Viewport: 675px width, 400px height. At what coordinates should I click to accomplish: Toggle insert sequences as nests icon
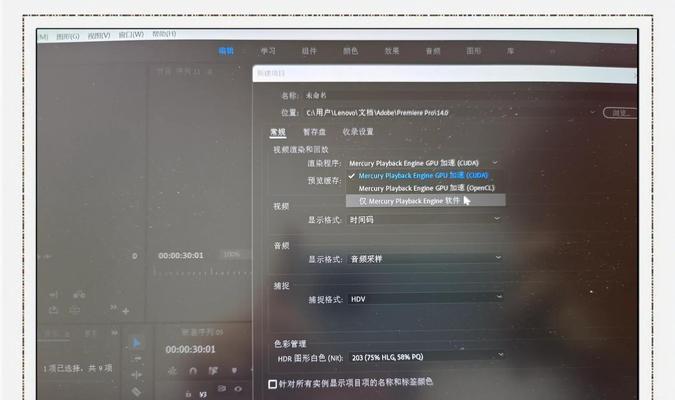click(x=173, y=371)
